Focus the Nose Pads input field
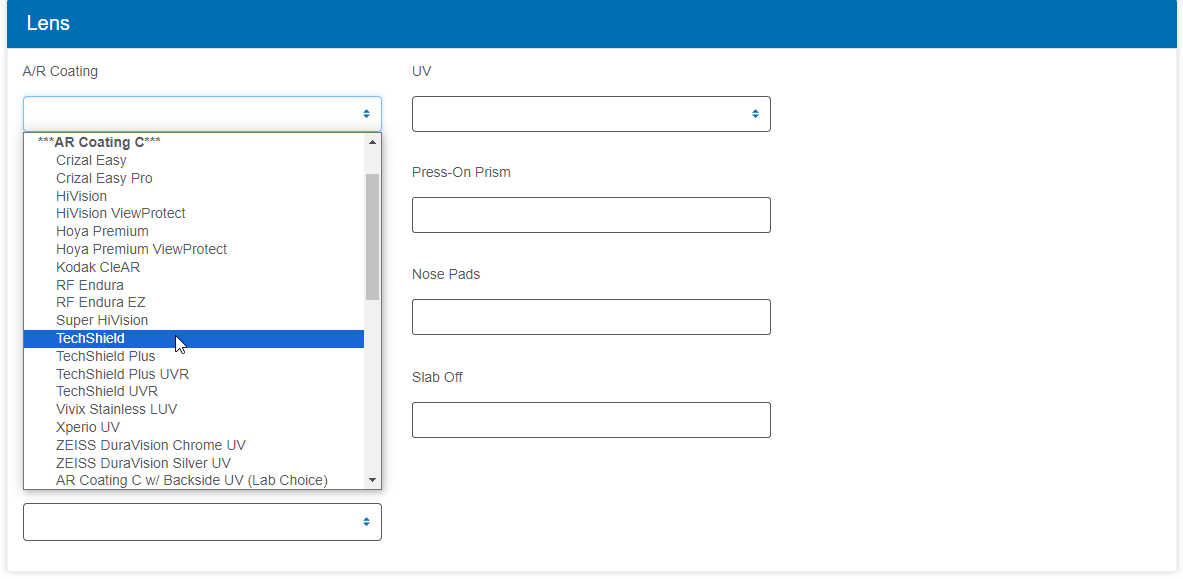The width and height of the screenshot is (1183, 579). pos(591,317)
